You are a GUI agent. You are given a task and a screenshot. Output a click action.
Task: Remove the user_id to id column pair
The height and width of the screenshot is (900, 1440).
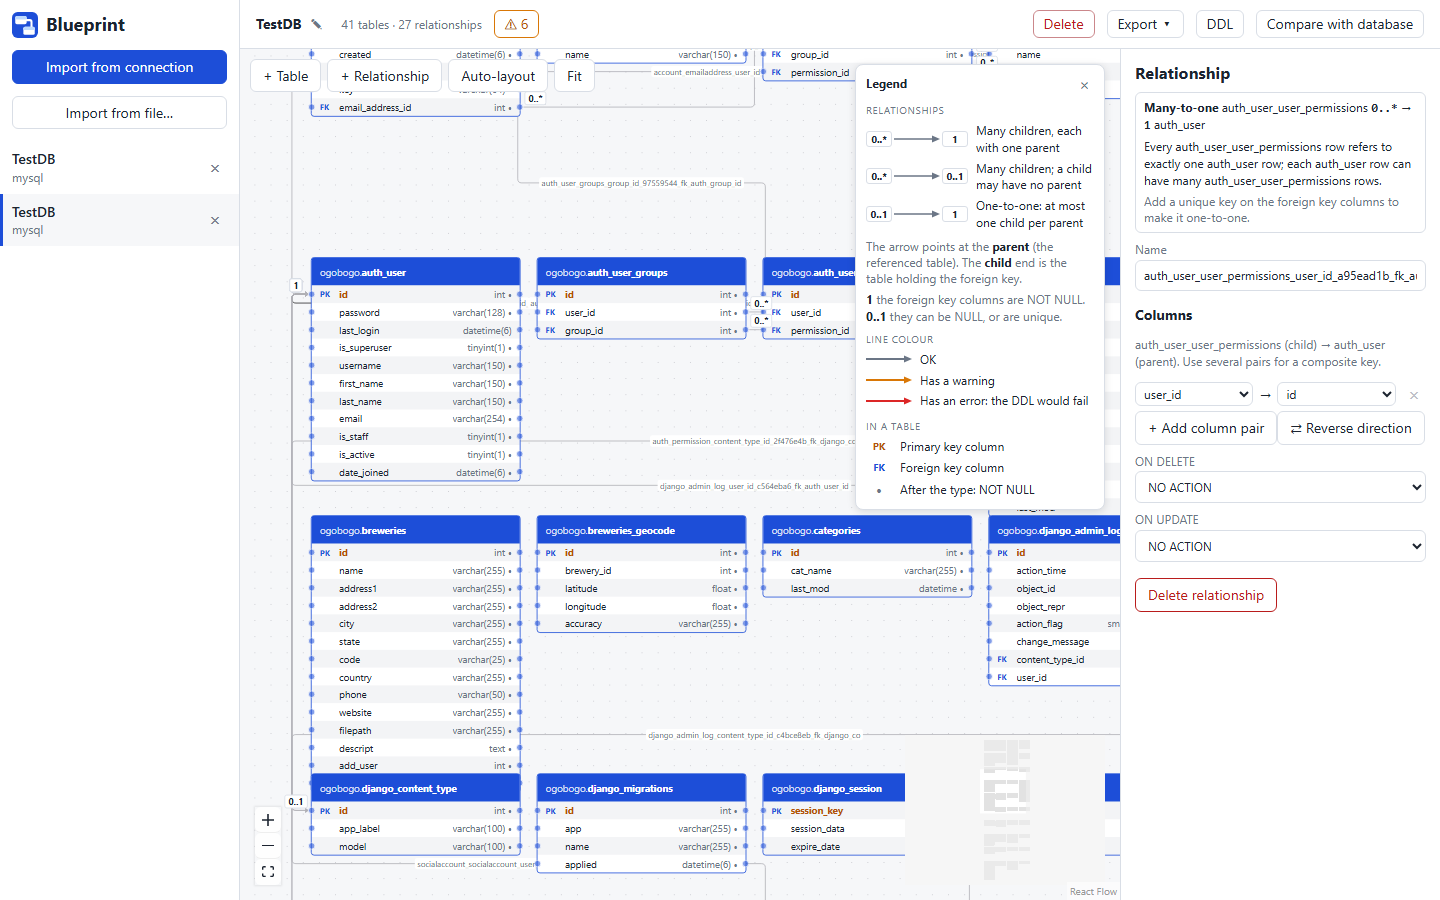pyautogui.click(x=1414, y=395)
